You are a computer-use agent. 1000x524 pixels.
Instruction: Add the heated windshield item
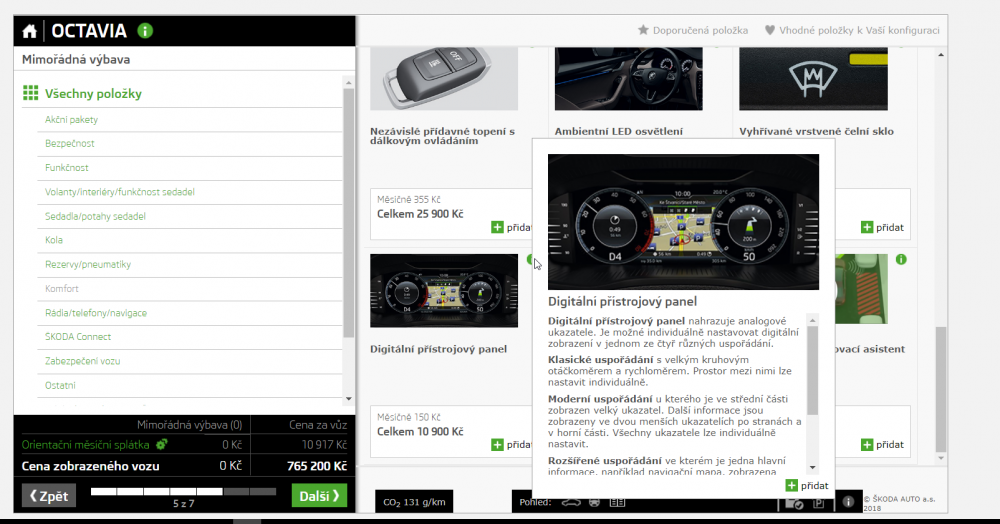pos(882,227)
